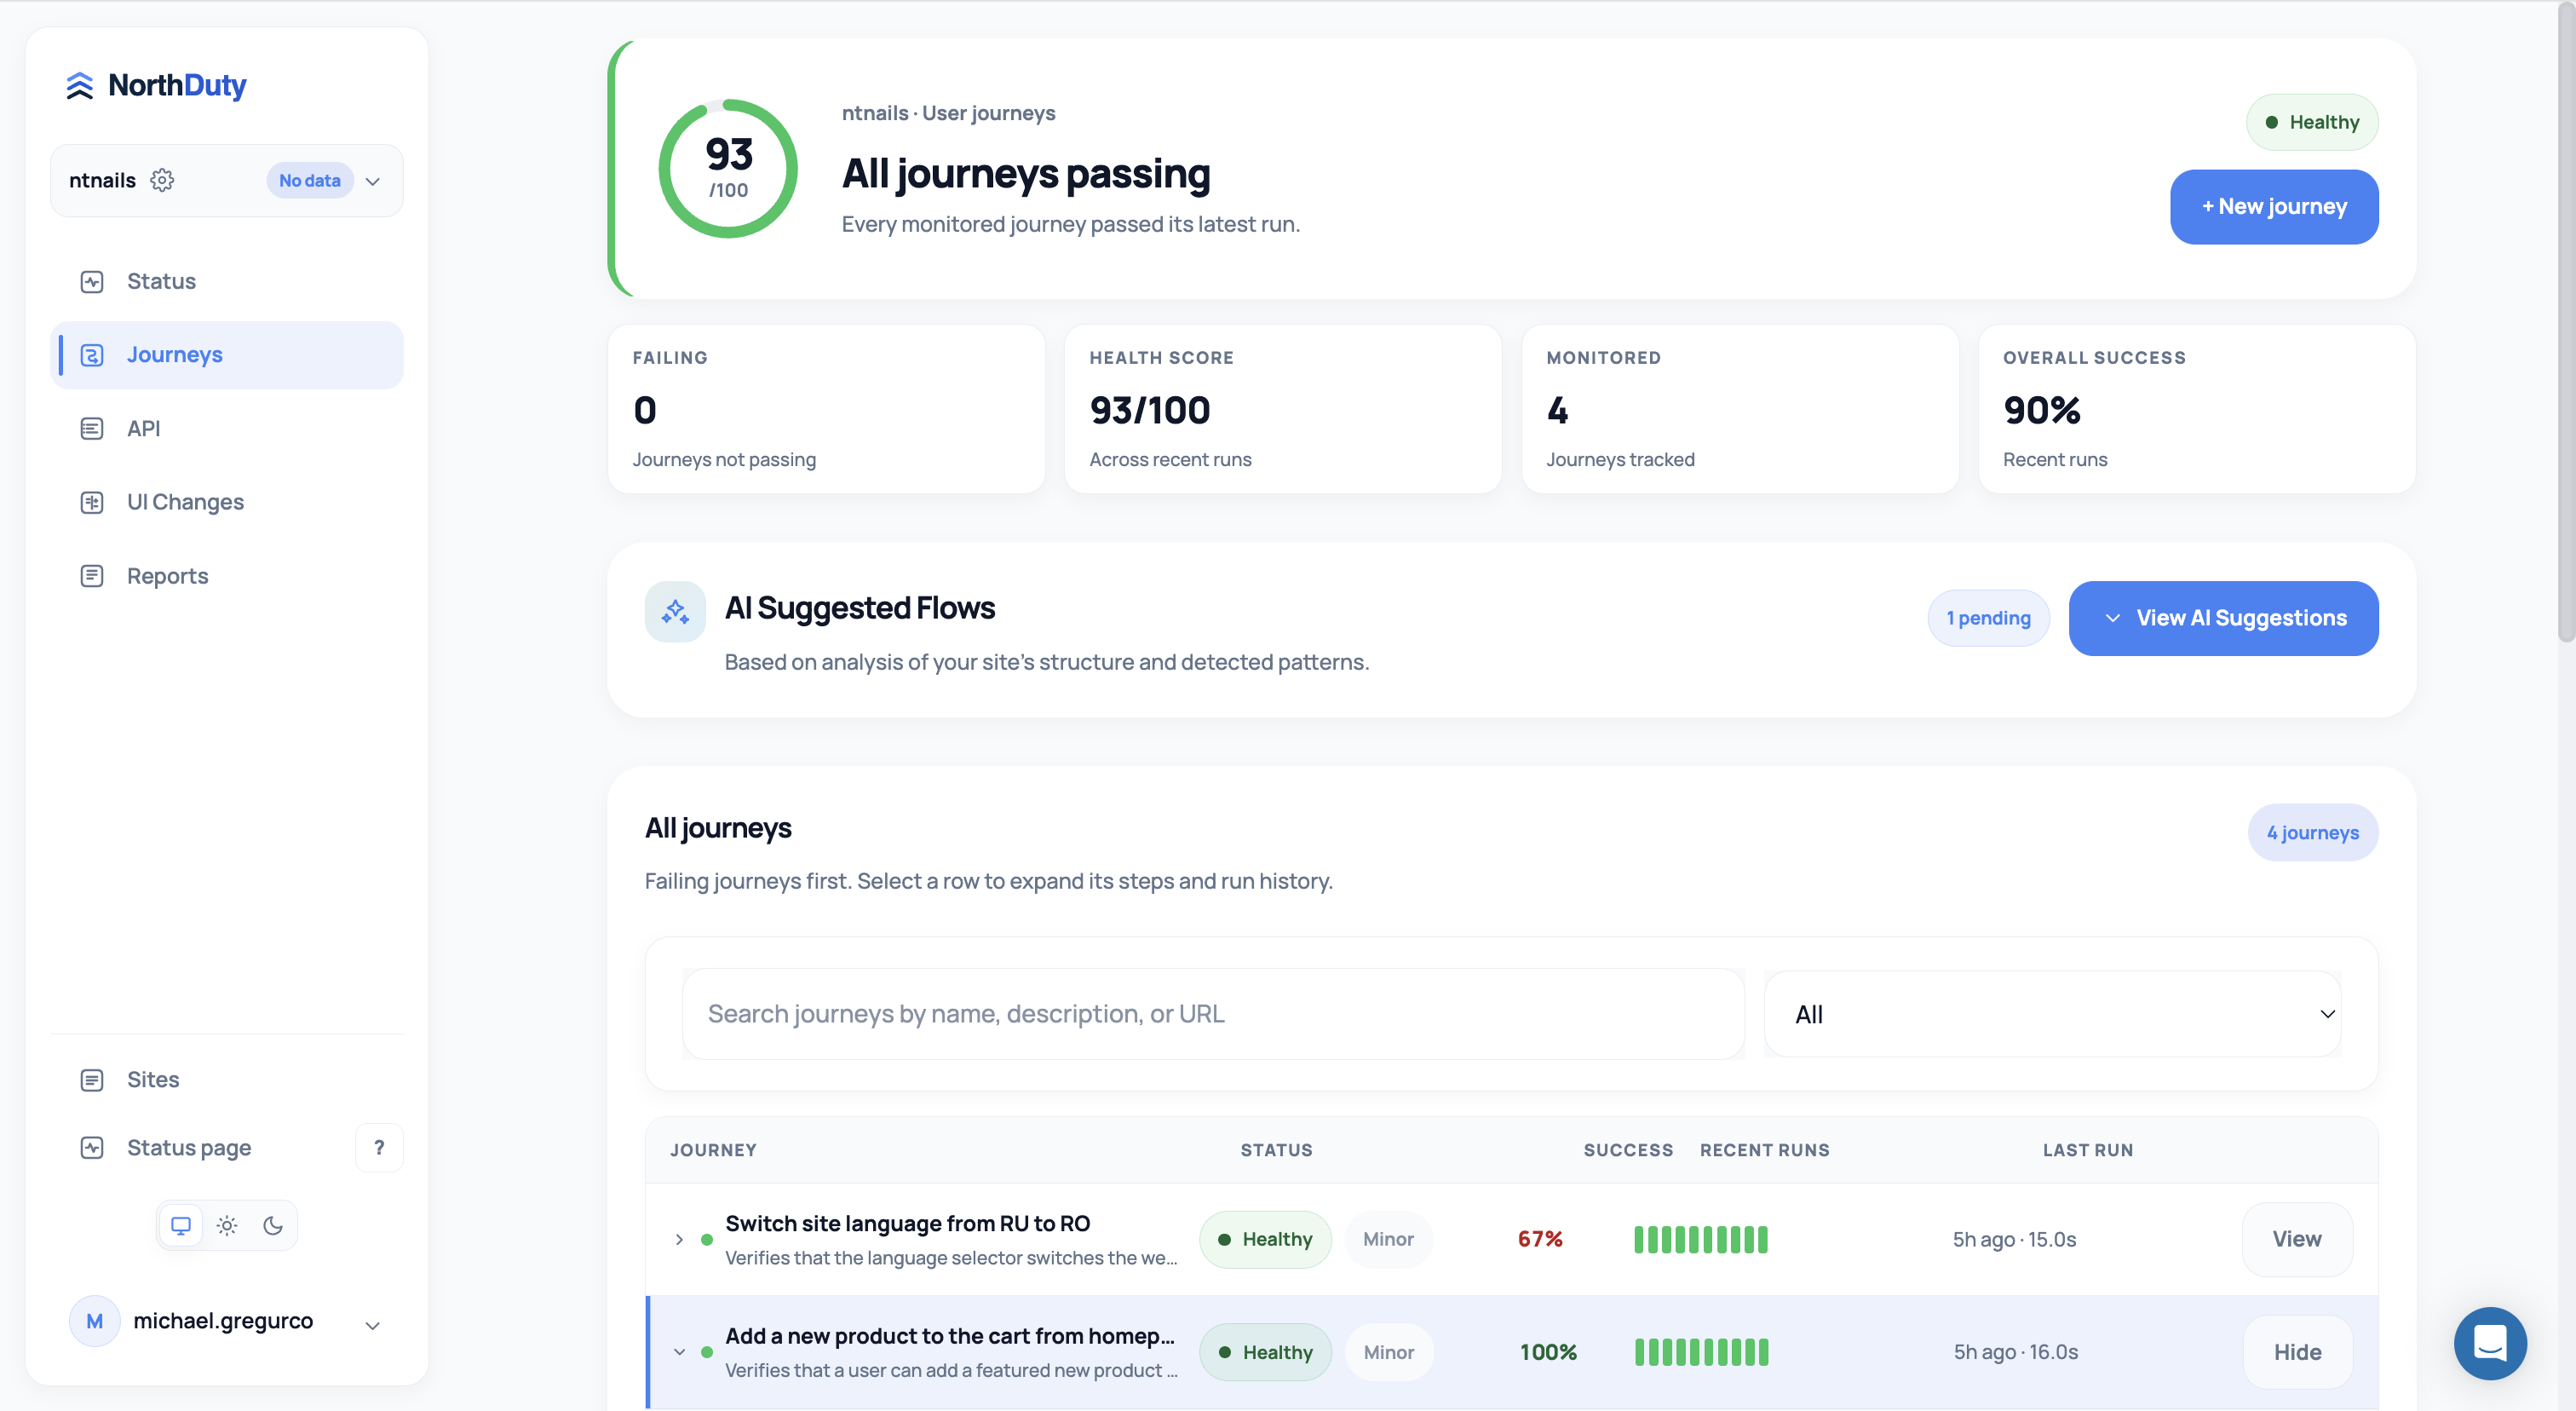Expand the Switch site language row chevron
The height and width of the screenshot is (1411, 2576).
[x=679, y=1240]
